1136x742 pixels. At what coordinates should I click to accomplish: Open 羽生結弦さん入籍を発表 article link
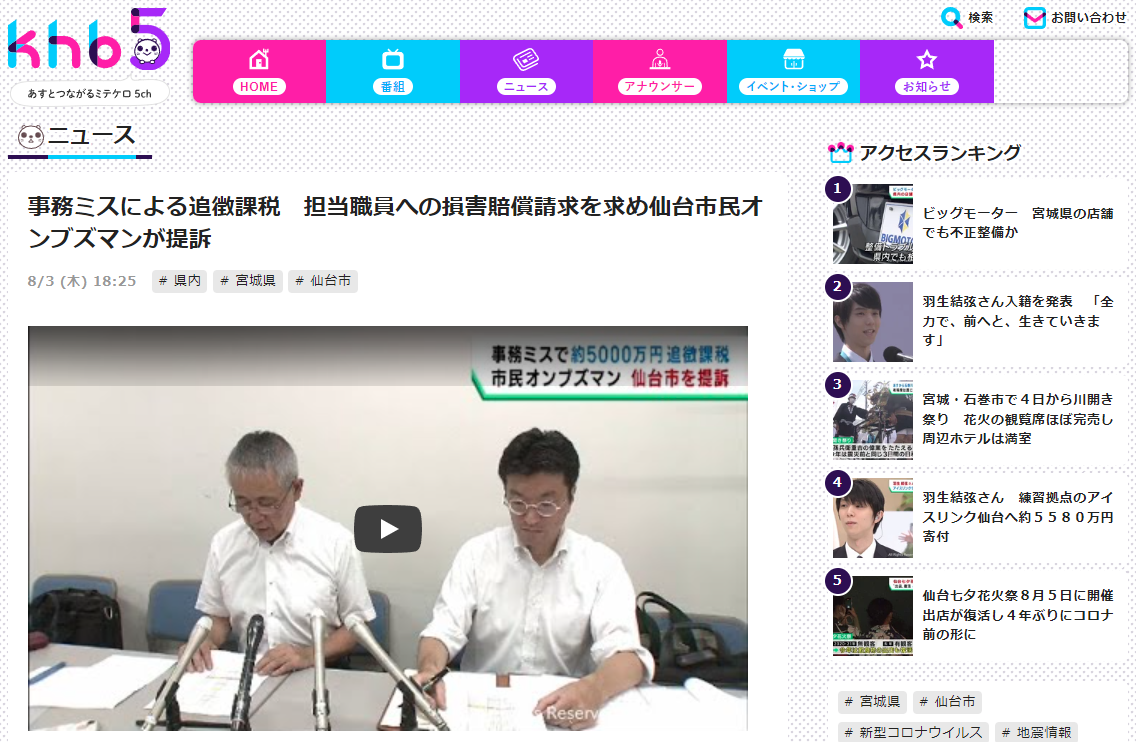point(1017,320)
